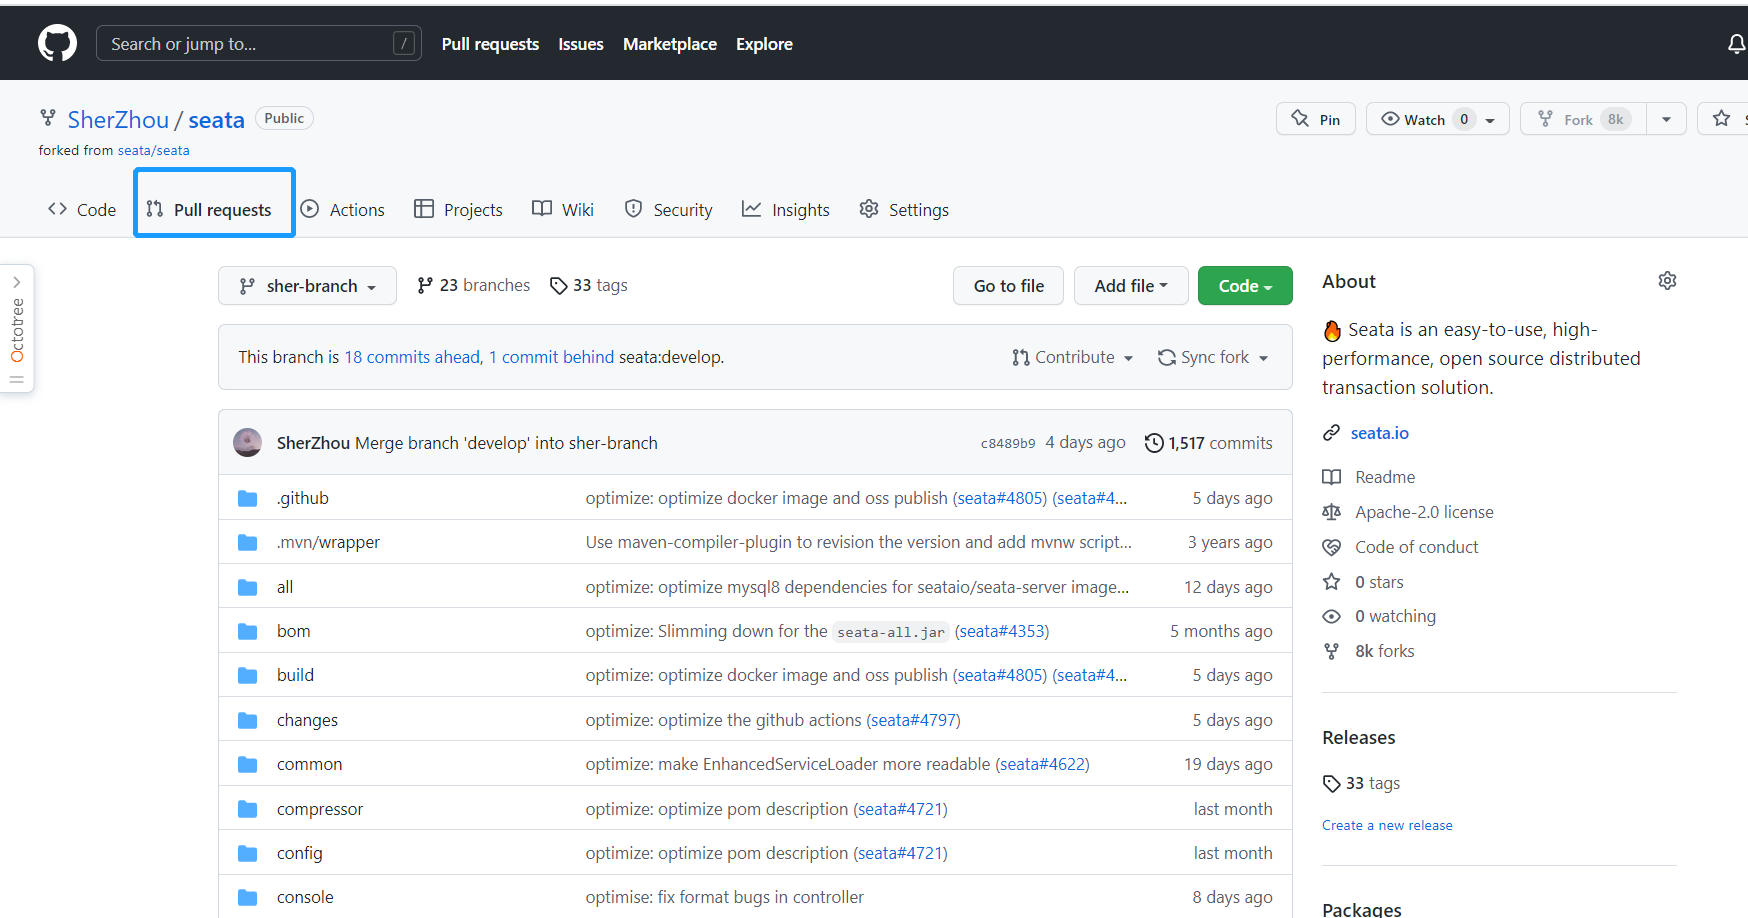Open the green Code dropdown

click(x=1244, y=286)
